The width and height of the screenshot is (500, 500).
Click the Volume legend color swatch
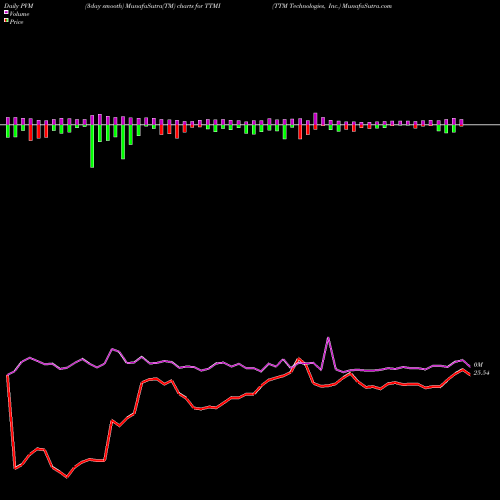6,13
